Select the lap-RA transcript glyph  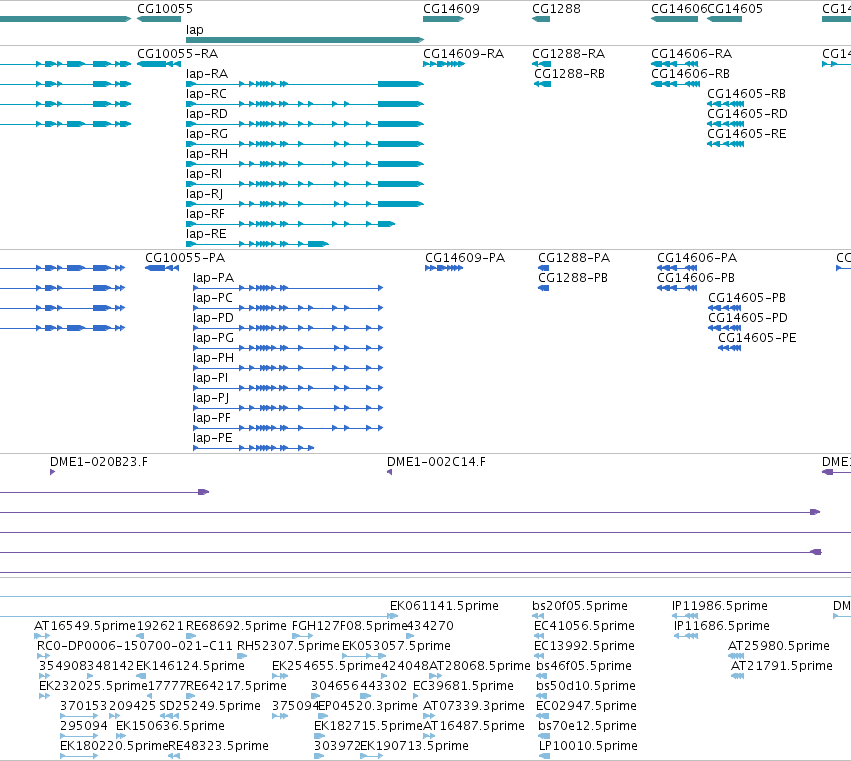pos(304,84)
